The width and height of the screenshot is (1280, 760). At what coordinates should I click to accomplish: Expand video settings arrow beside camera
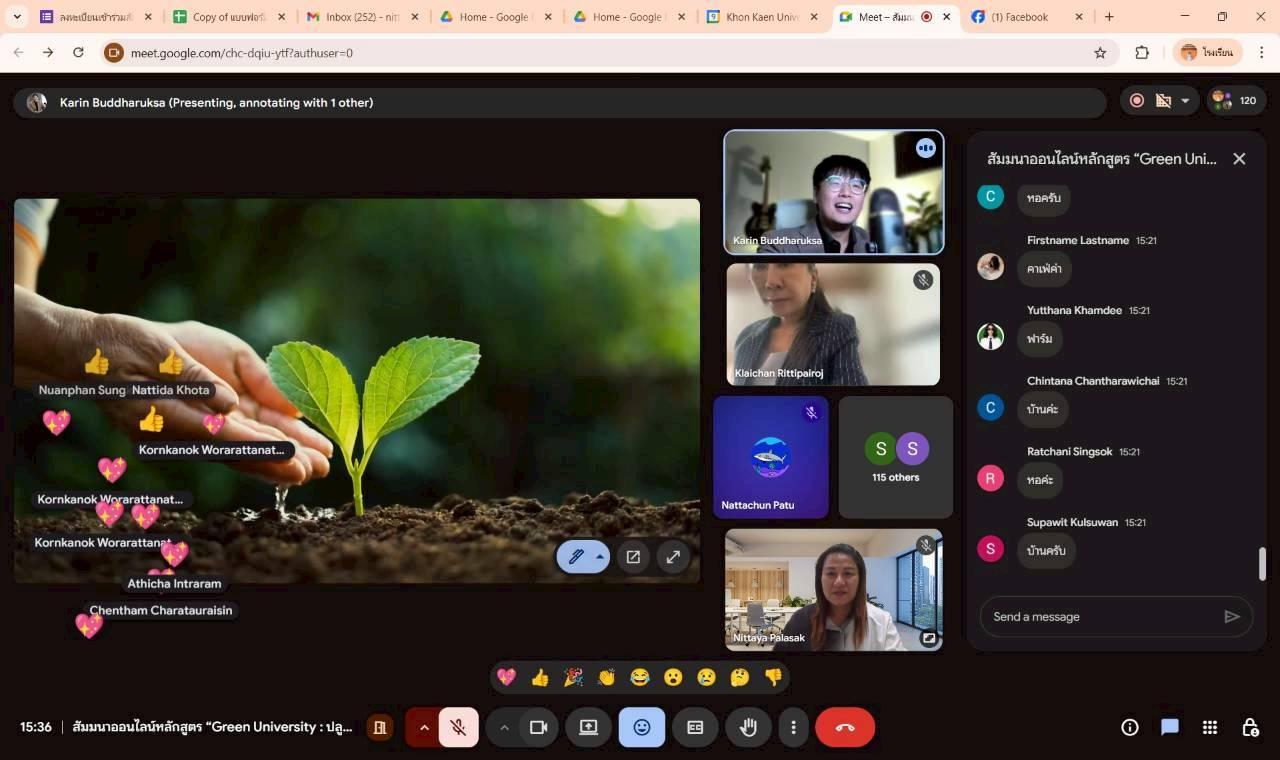pyautogui.click(x=504, y=727)
